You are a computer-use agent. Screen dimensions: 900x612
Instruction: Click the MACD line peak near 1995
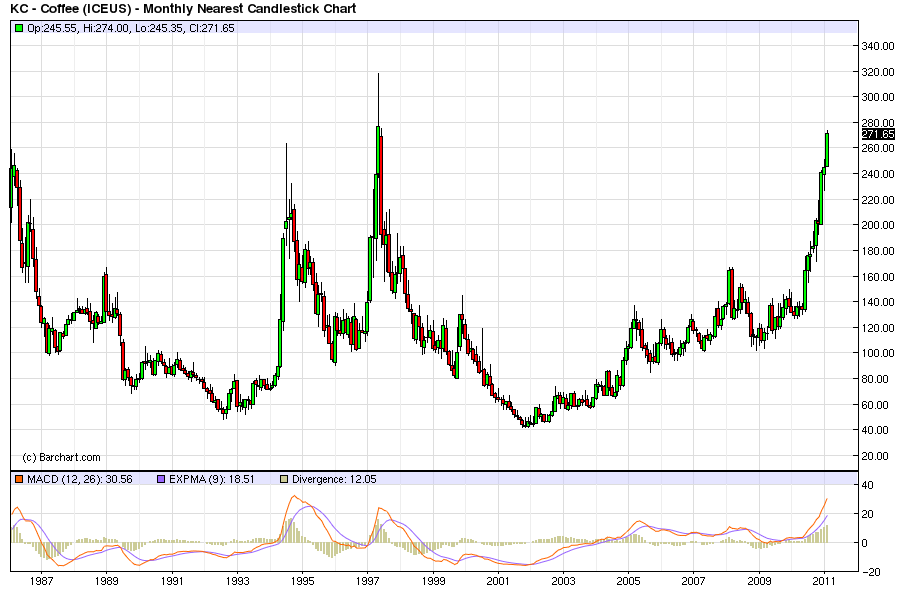[294, 496]
